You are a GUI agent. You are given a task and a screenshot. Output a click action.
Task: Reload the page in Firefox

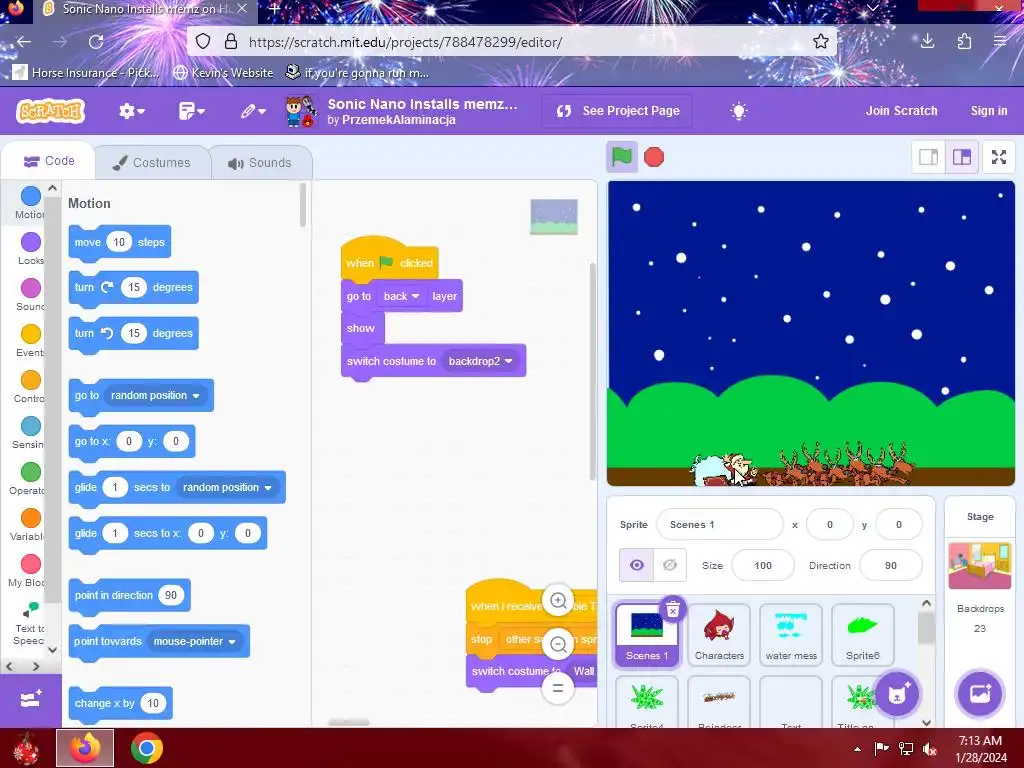click(x=96, y=42)
